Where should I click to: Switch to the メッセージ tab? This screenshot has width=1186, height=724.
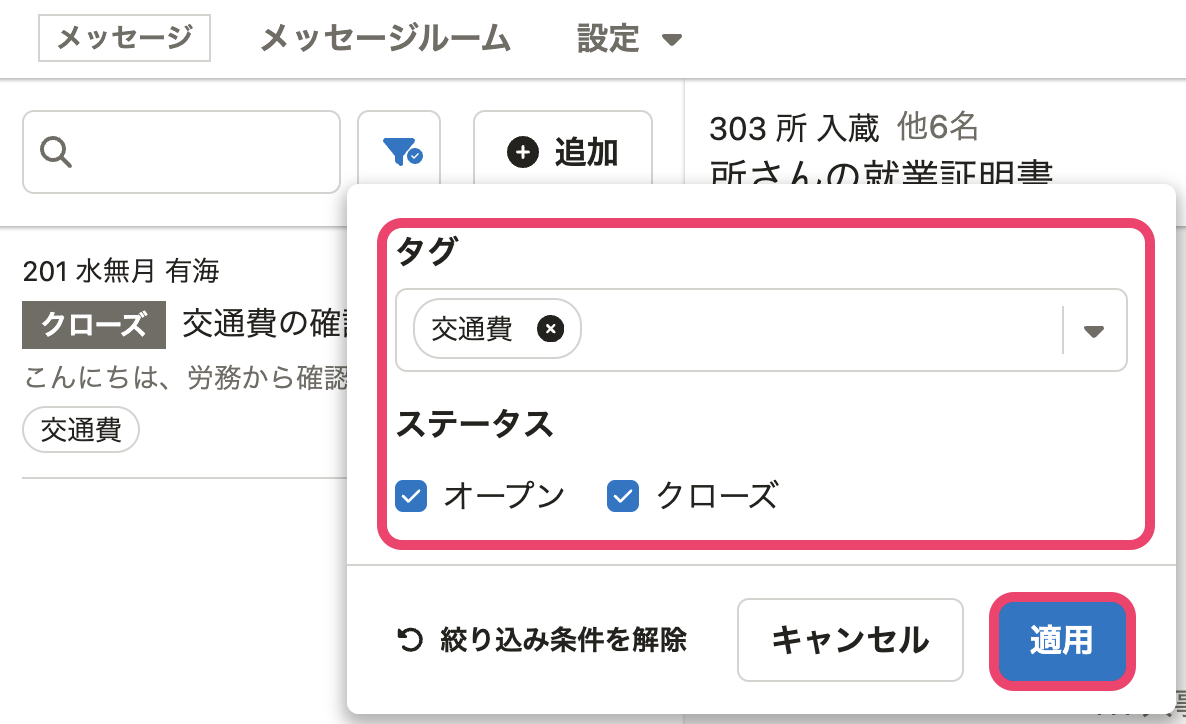point(124,39)
